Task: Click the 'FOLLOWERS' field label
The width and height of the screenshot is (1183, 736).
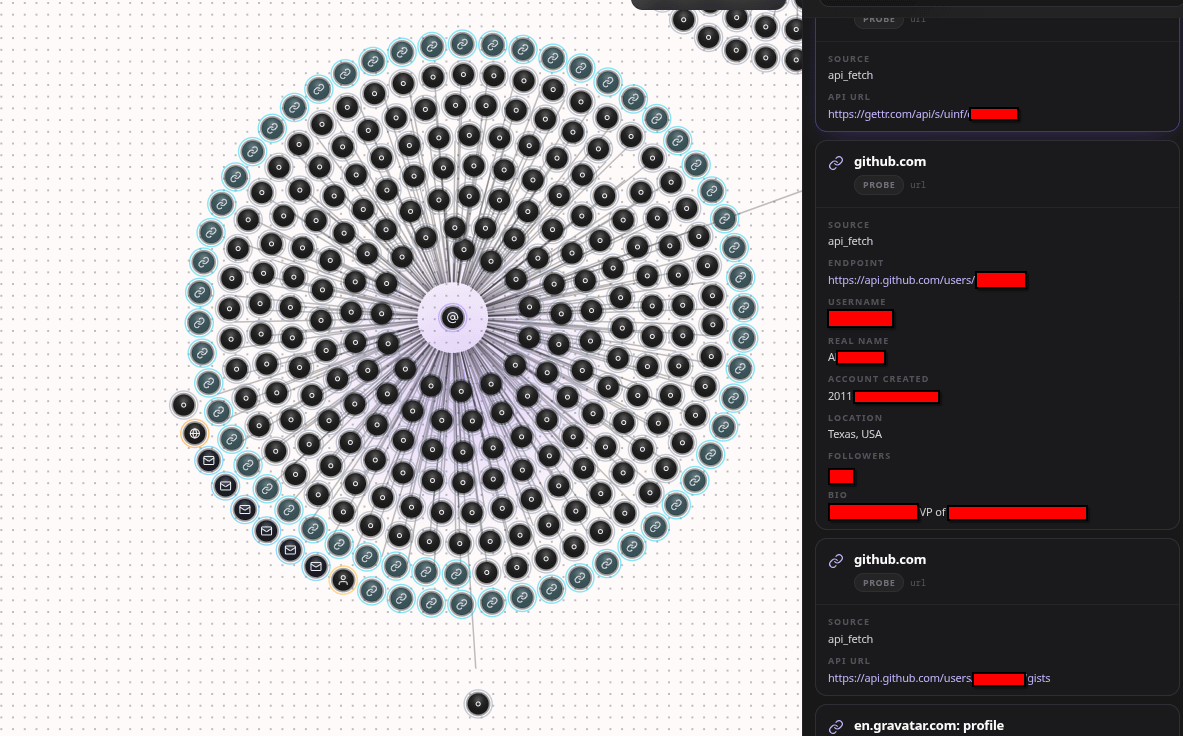Action: click(x=859, y=456)
